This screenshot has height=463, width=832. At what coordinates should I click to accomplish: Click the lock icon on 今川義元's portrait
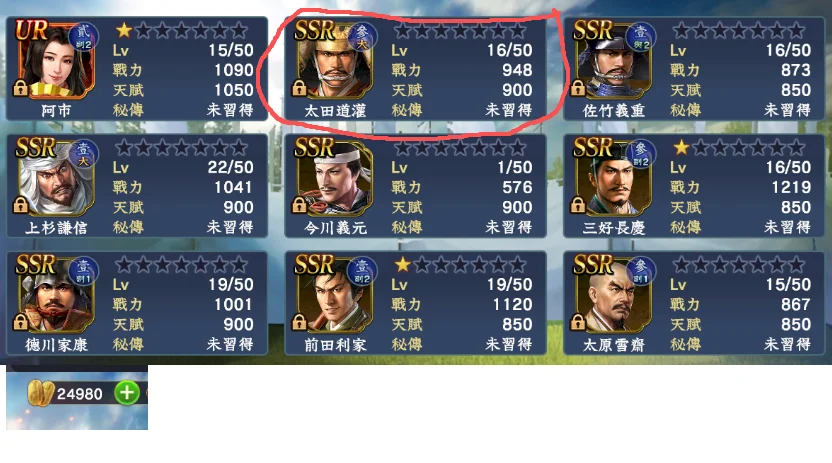[299, 205]
